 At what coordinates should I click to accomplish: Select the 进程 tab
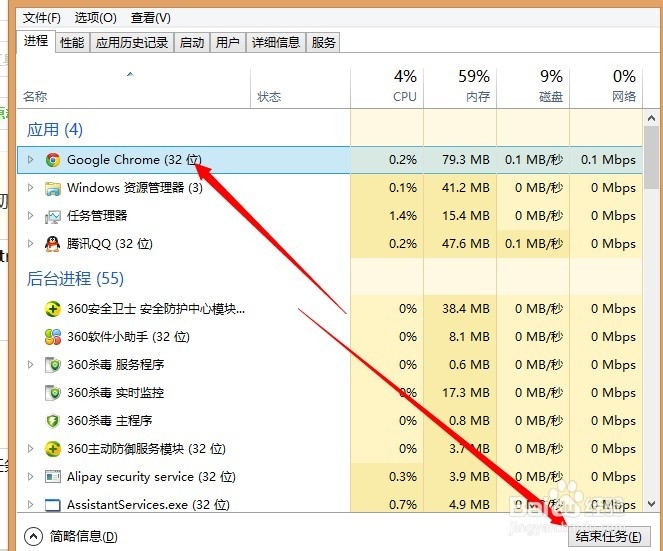(x=36, y=41)
